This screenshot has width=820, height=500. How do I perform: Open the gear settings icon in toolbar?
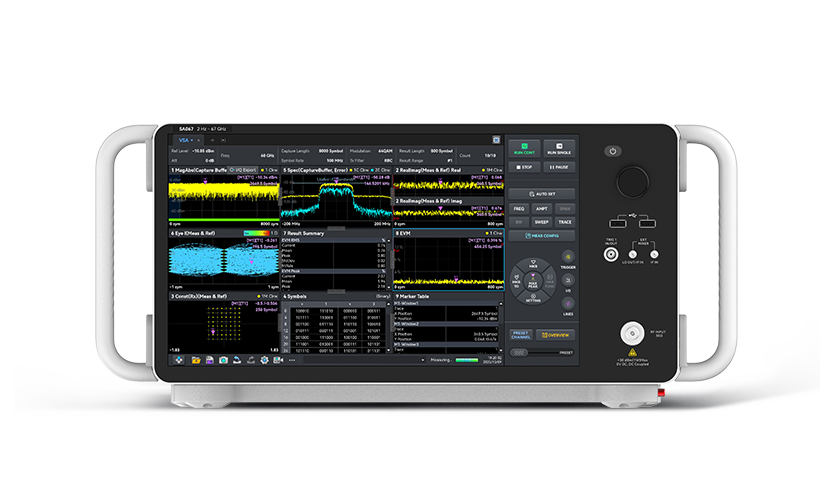pyautogui.click(x=265, y=359)
